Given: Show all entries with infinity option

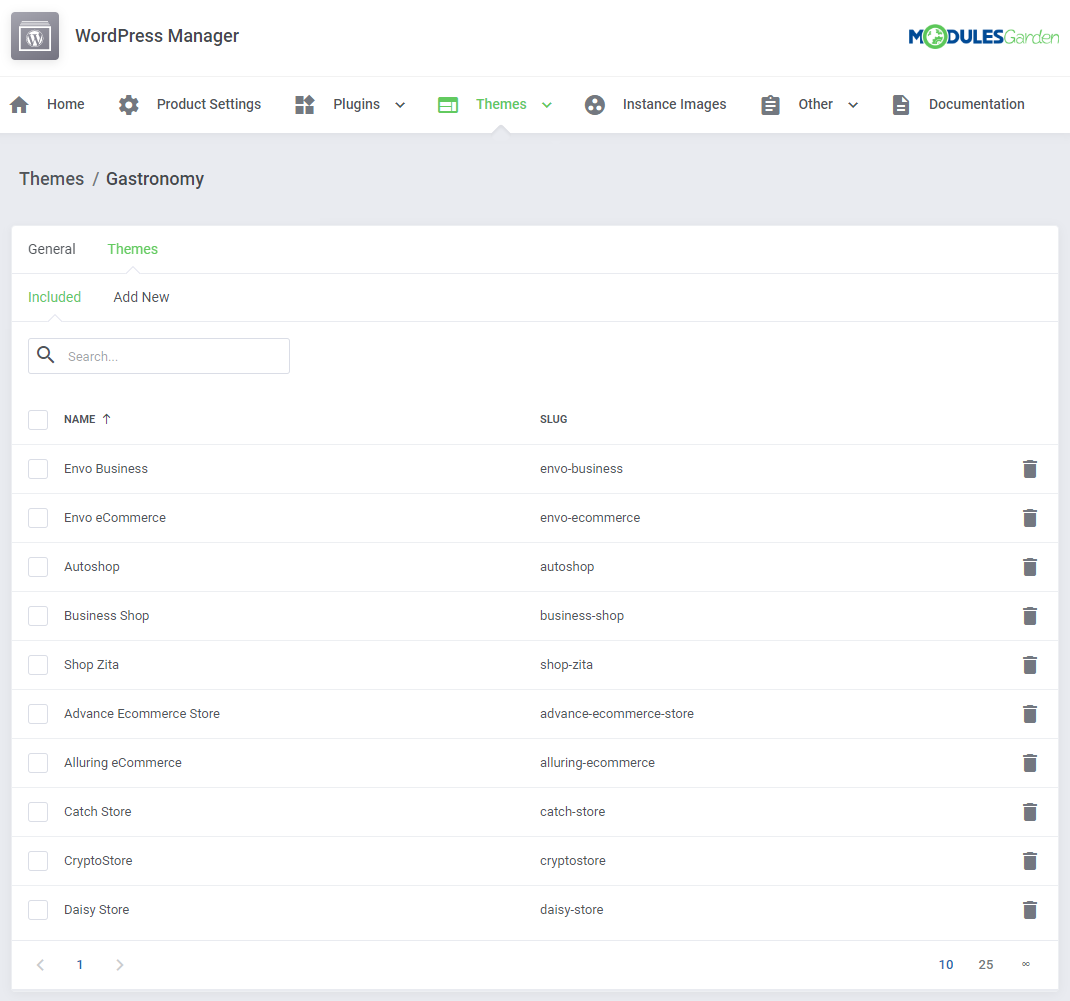Looking at the screenshot, I should pyautogui.click(x=1026, y=964).
